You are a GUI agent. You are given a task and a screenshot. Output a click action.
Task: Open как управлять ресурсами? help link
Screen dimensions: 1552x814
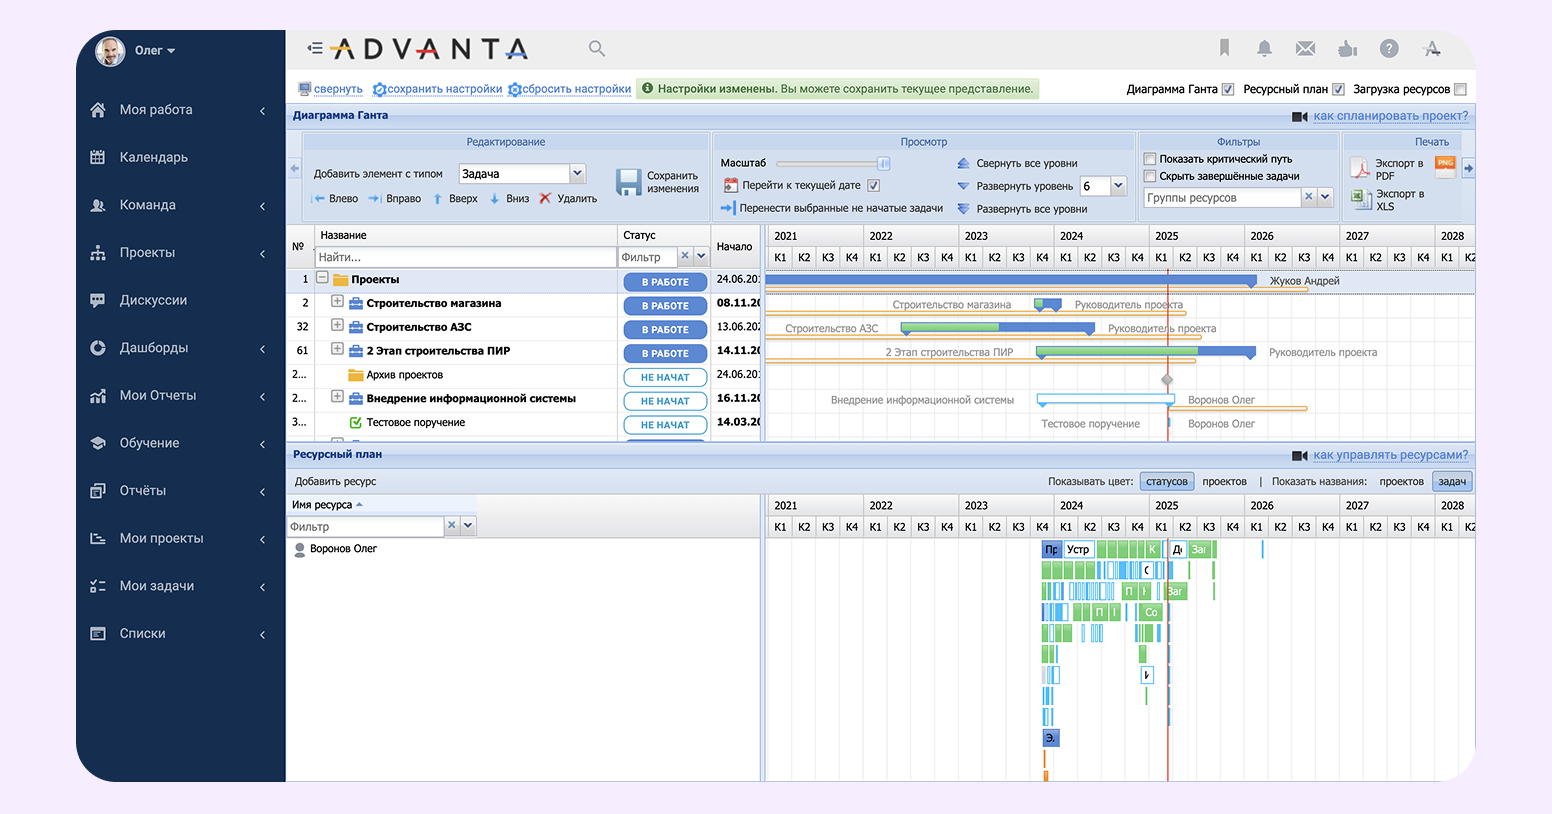tap(1391, 455)
